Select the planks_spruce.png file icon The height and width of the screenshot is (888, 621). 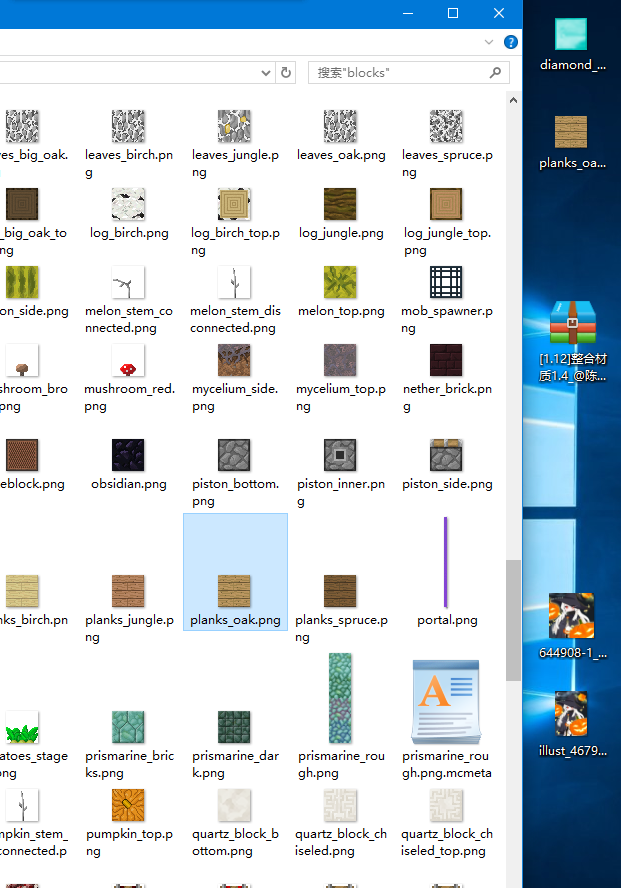click(340, 591)
